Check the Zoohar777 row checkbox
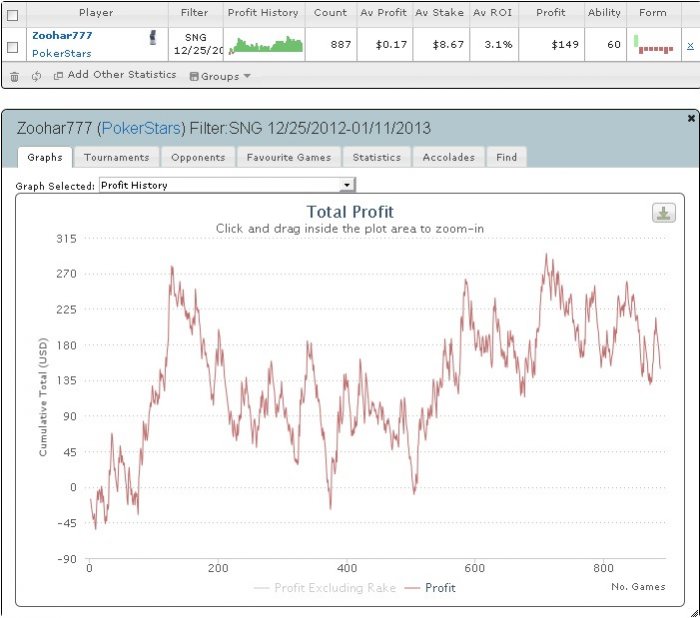This screenshot has height=618, width=700. click(x=12, y=46)
